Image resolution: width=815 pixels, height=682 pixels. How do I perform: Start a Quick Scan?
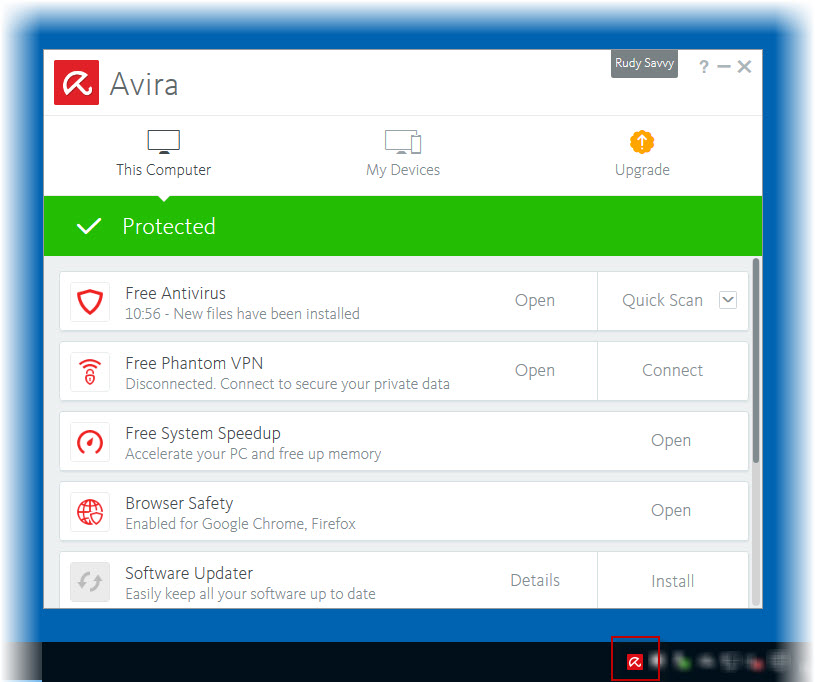[x=662, y=300]
